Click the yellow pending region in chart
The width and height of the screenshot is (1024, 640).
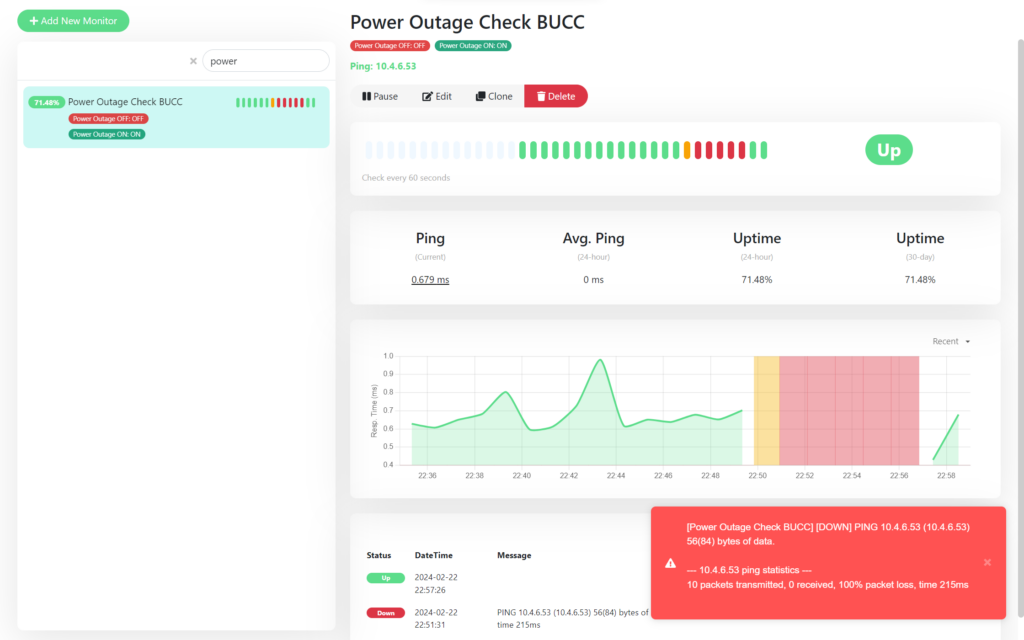pyautogui.click(x=766, y=410)
